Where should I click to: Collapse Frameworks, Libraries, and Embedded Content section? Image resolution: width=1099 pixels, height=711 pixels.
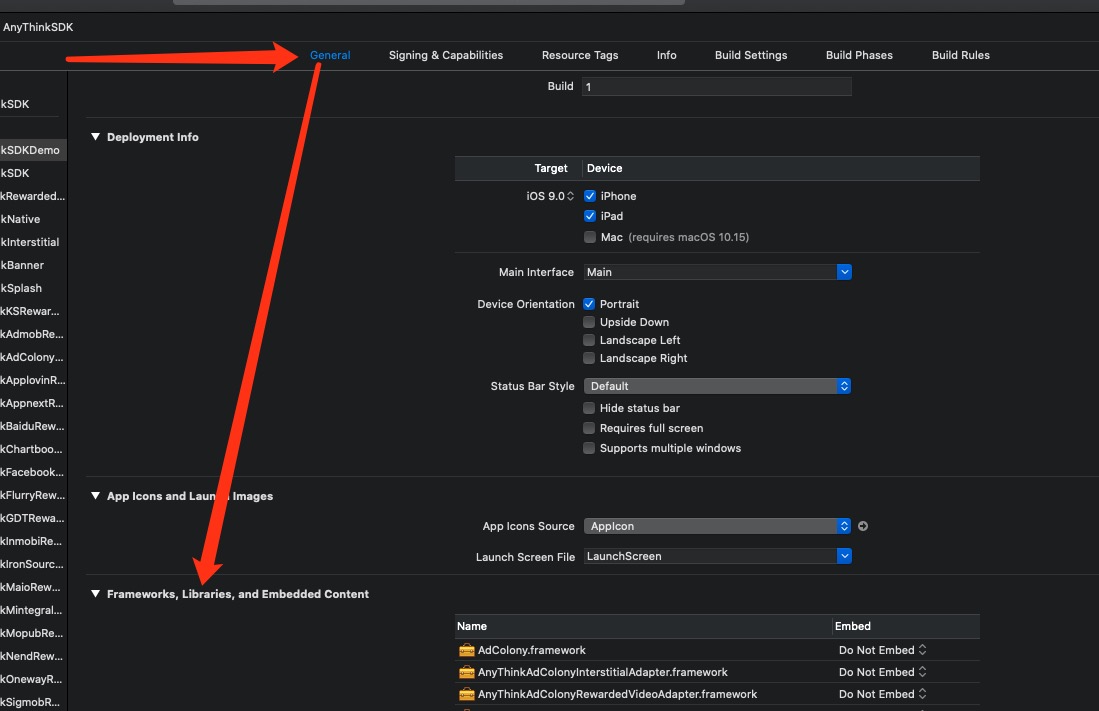pyautogui.click(x=95, y=594)
